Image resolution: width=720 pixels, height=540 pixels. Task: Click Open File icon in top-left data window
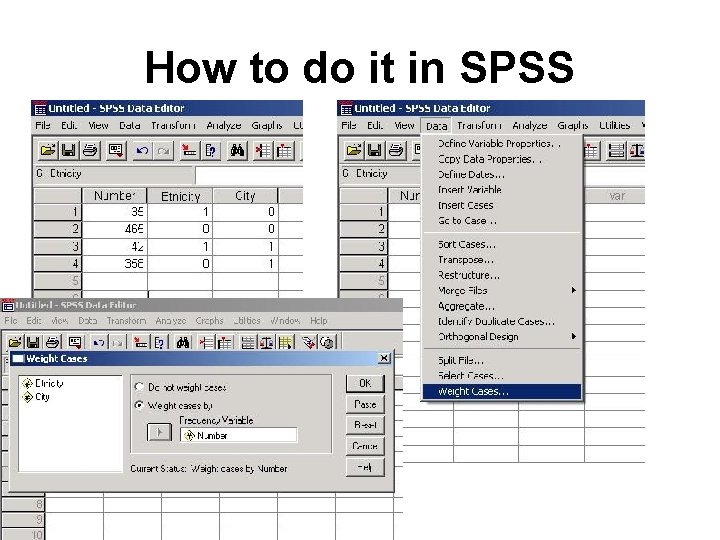click(x=48, y=151)
